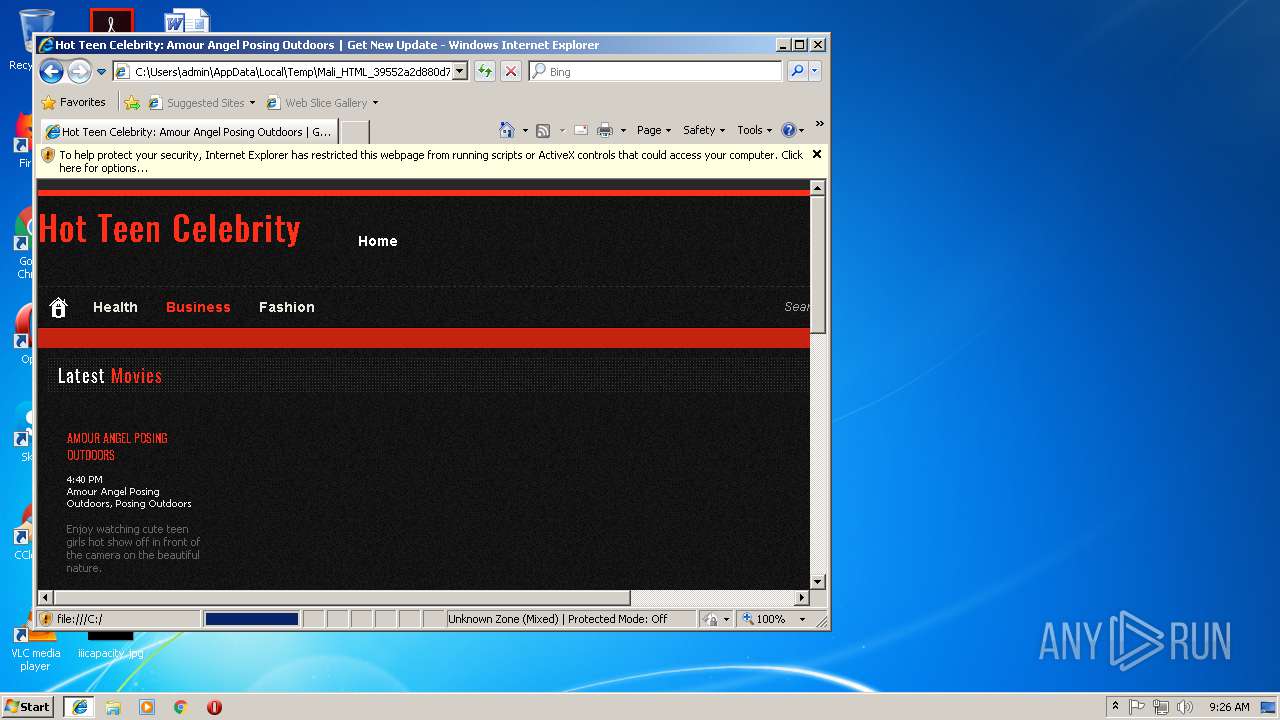Open Windows Explorer from the taskbar
The image size is (1280, 720).
tap(113, 707)
